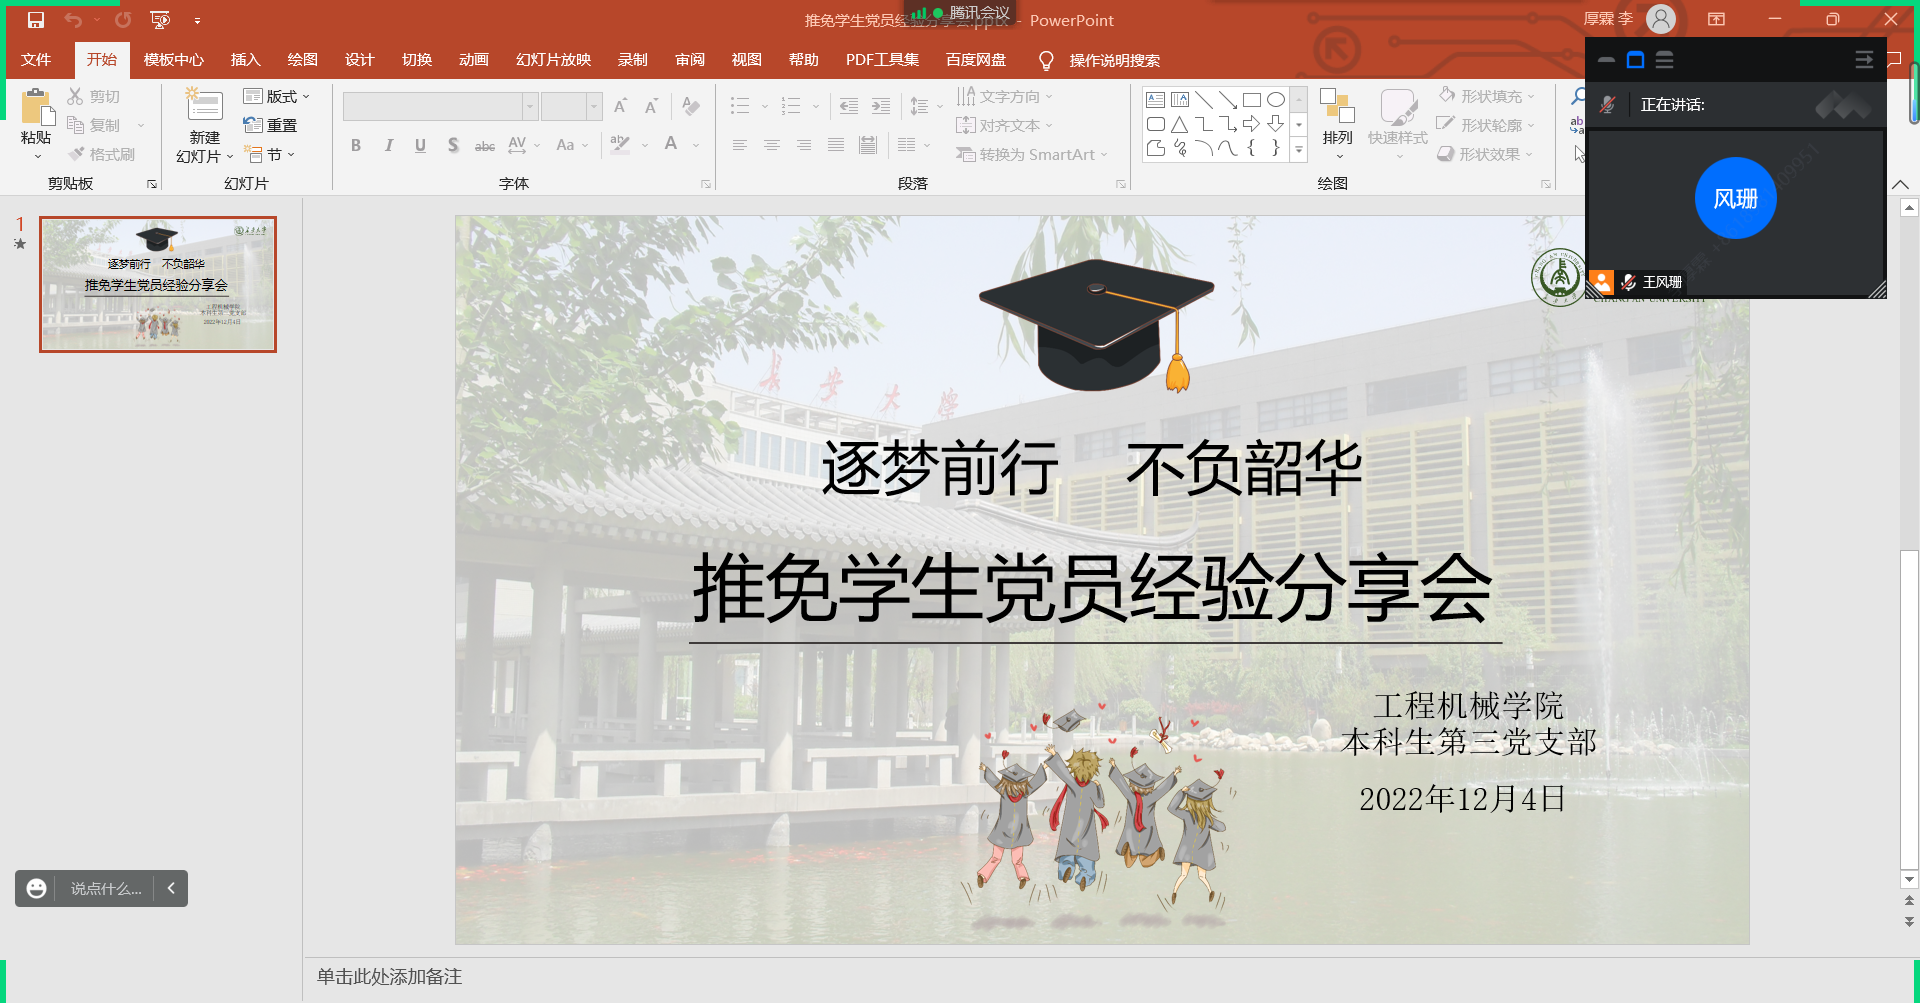Click the Reset (重置) slide button
Screen dimensions: 1920x1003
point(271,125)
